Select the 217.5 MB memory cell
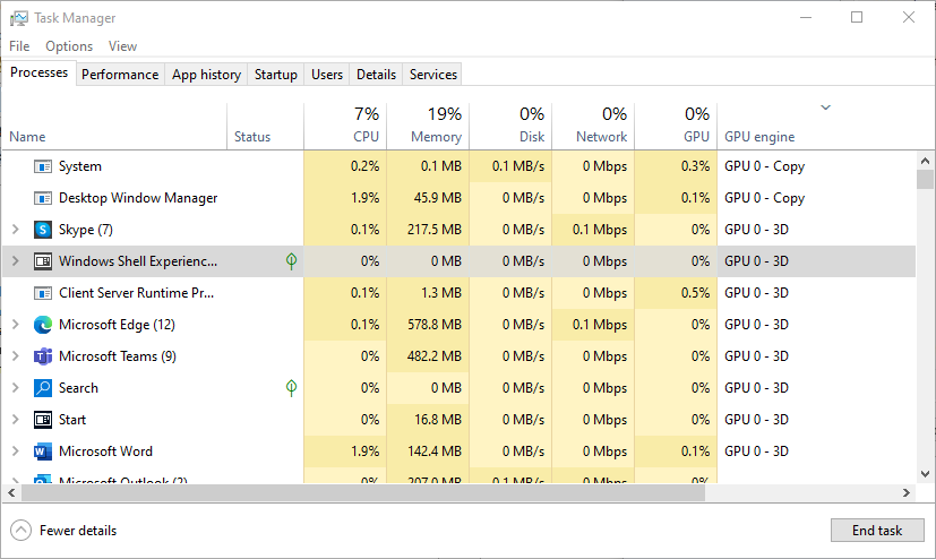This screenshot has height=560, width=936. tap(428, 229)
